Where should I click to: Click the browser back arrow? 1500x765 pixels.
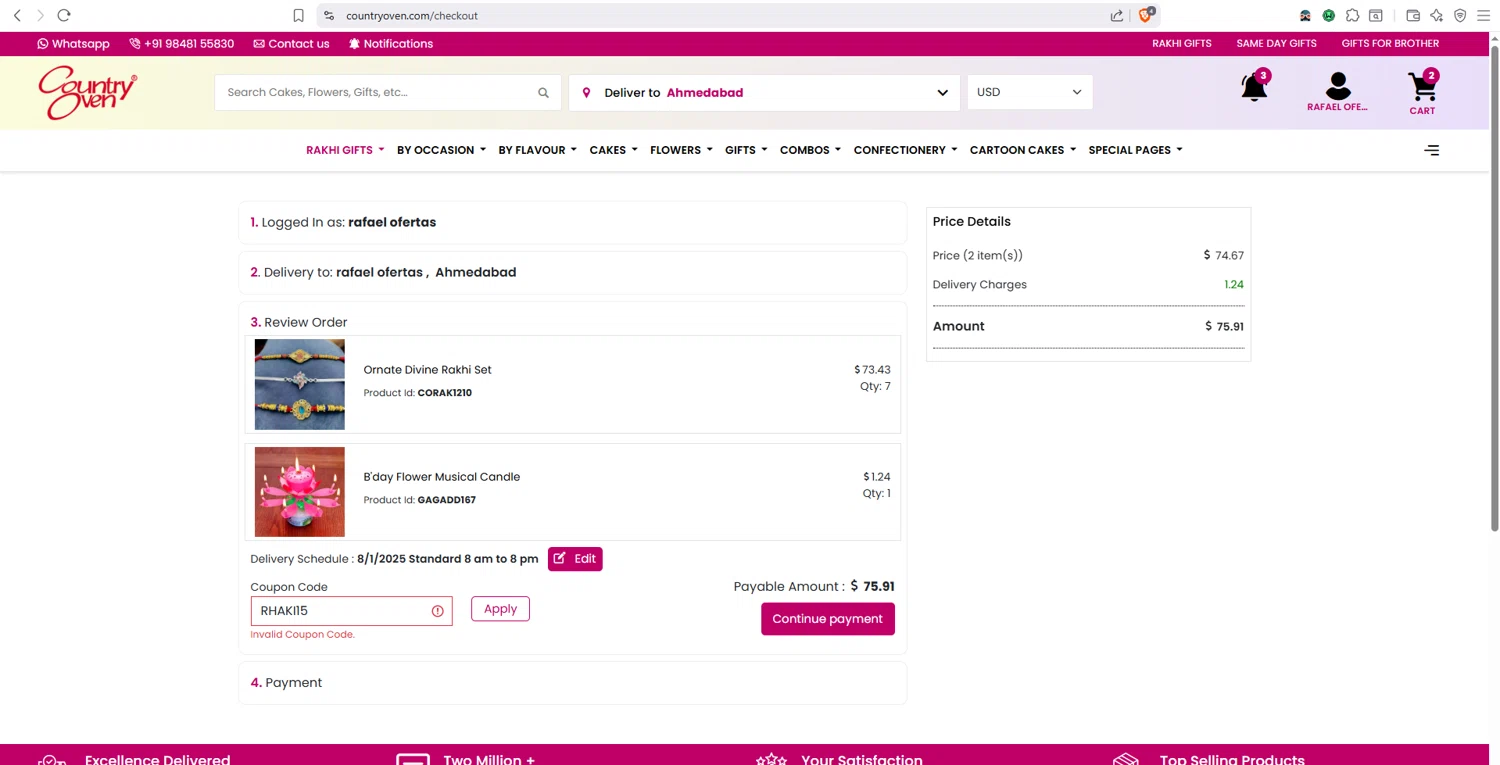point(17,15)
